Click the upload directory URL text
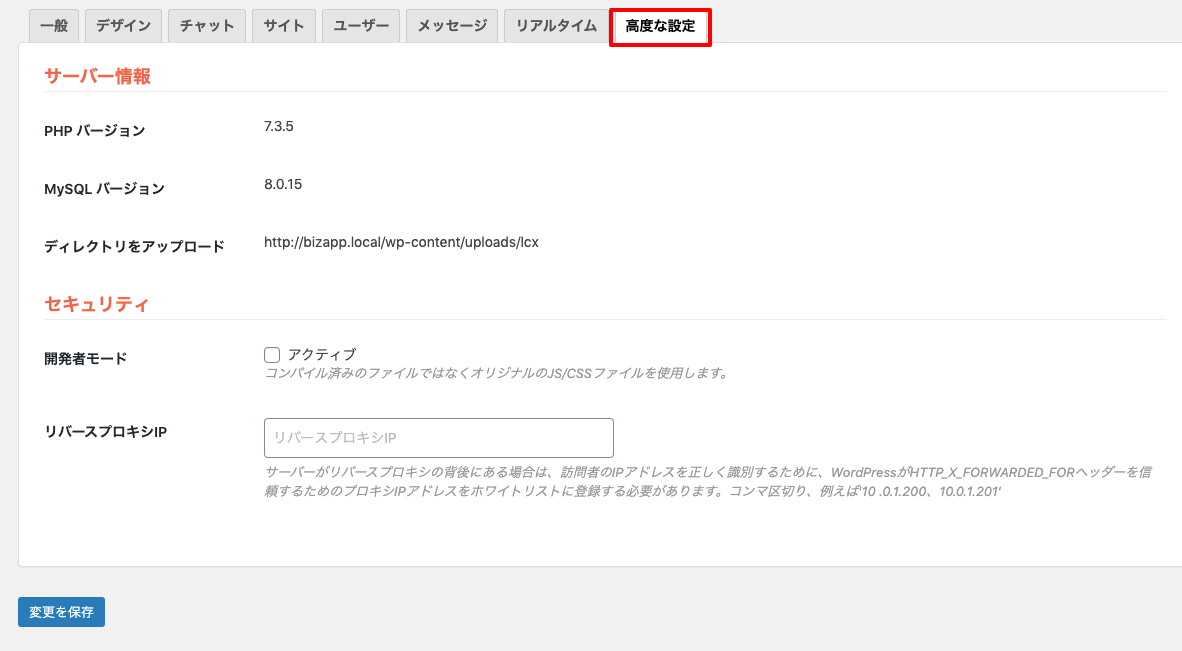Image resolution: width=1182 pixels, height=651 pixels. tap(401, 242)
